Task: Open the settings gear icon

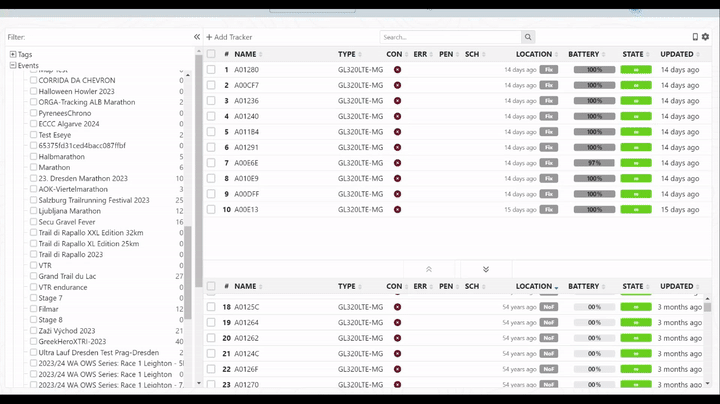Action: [x=705, y=37]
